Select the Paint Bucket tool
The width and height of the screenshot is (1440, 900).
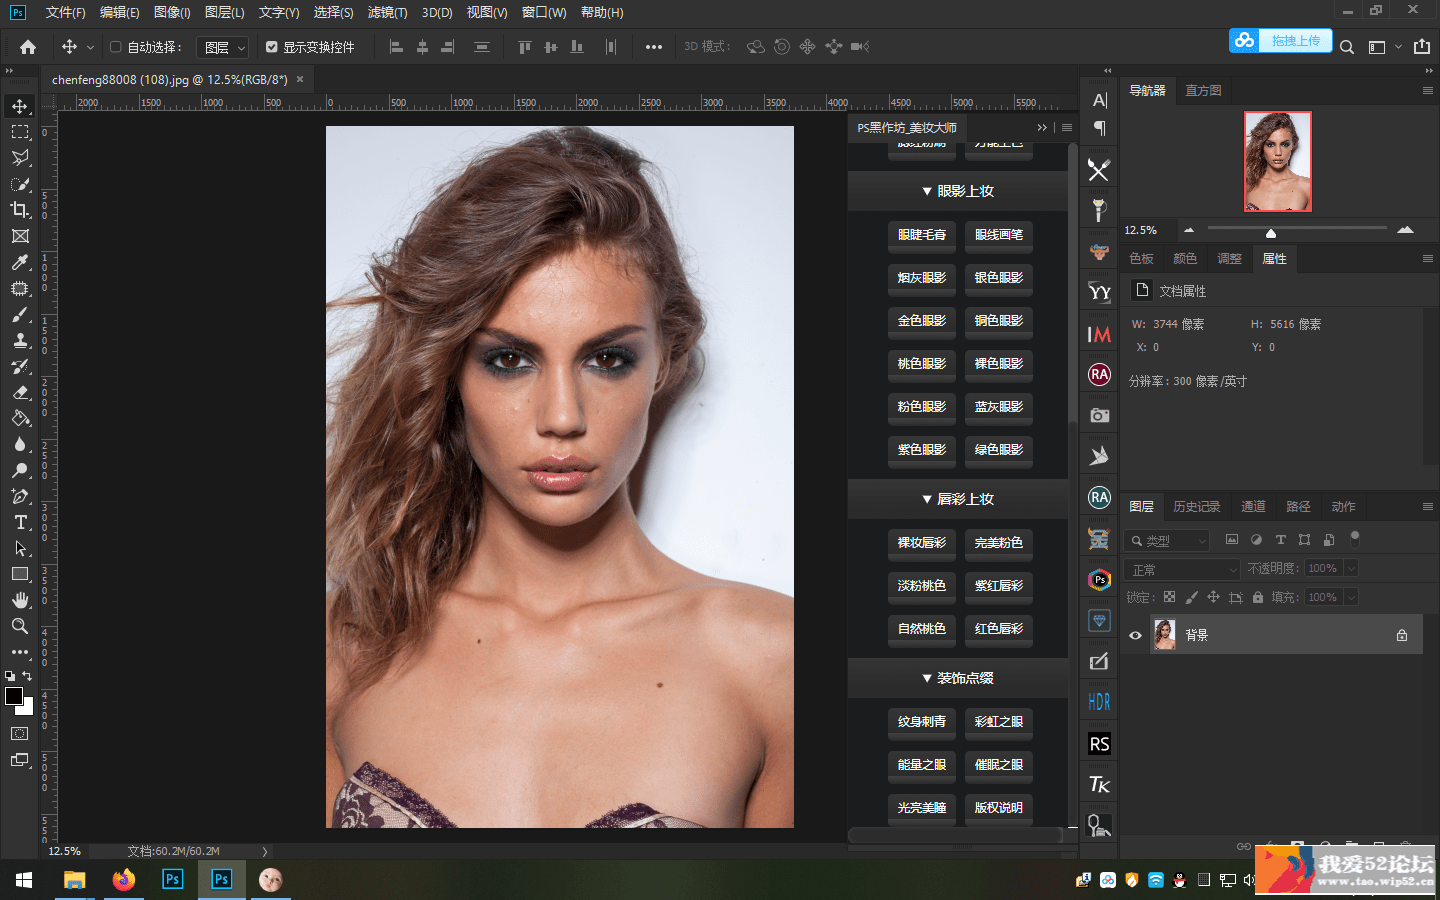point(20,418)
